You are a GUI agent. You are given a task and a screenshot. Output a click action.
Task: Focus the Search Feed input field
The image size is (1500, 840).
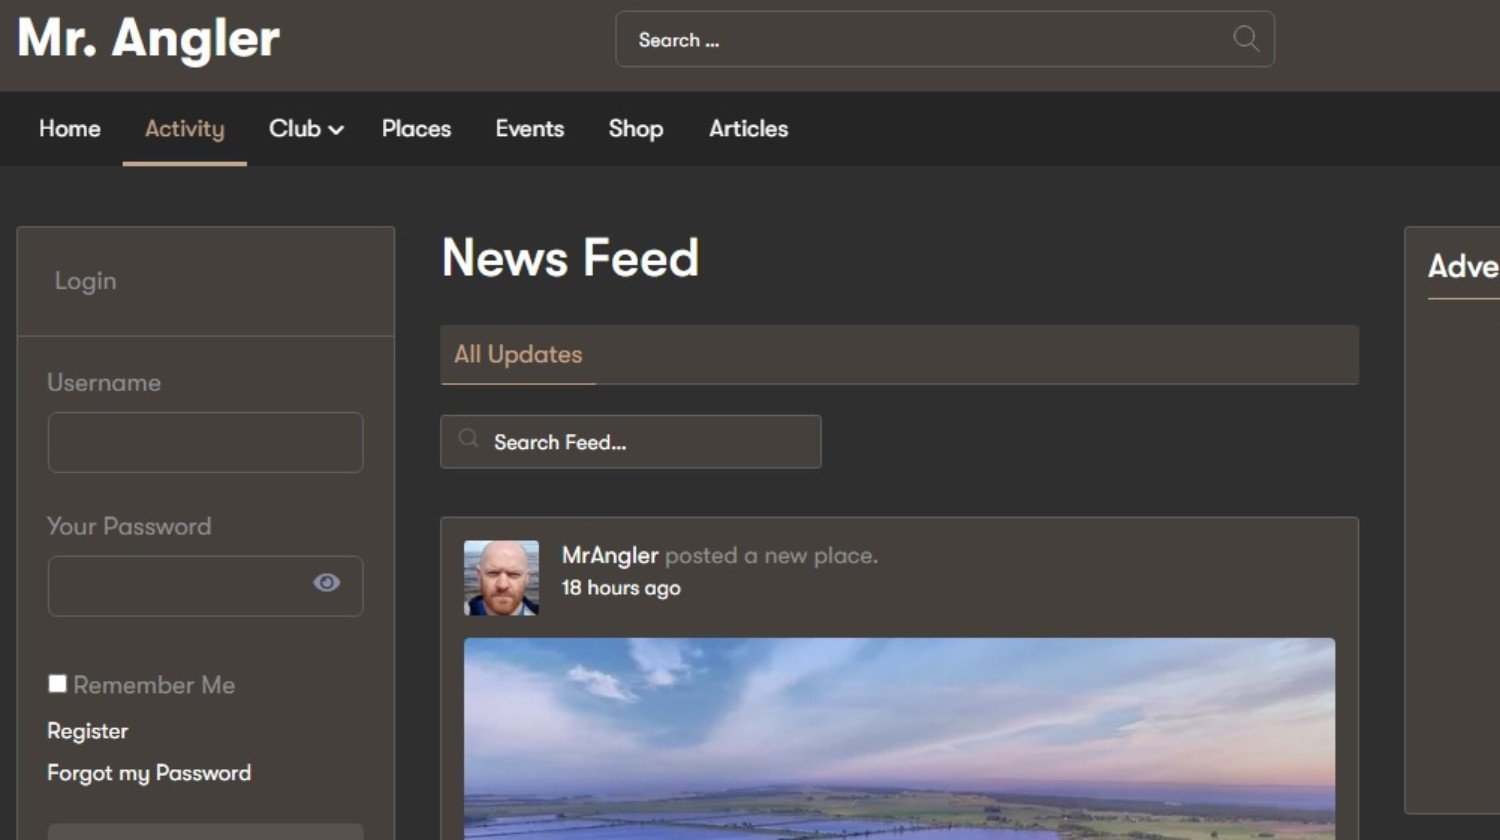pos(631,442)
